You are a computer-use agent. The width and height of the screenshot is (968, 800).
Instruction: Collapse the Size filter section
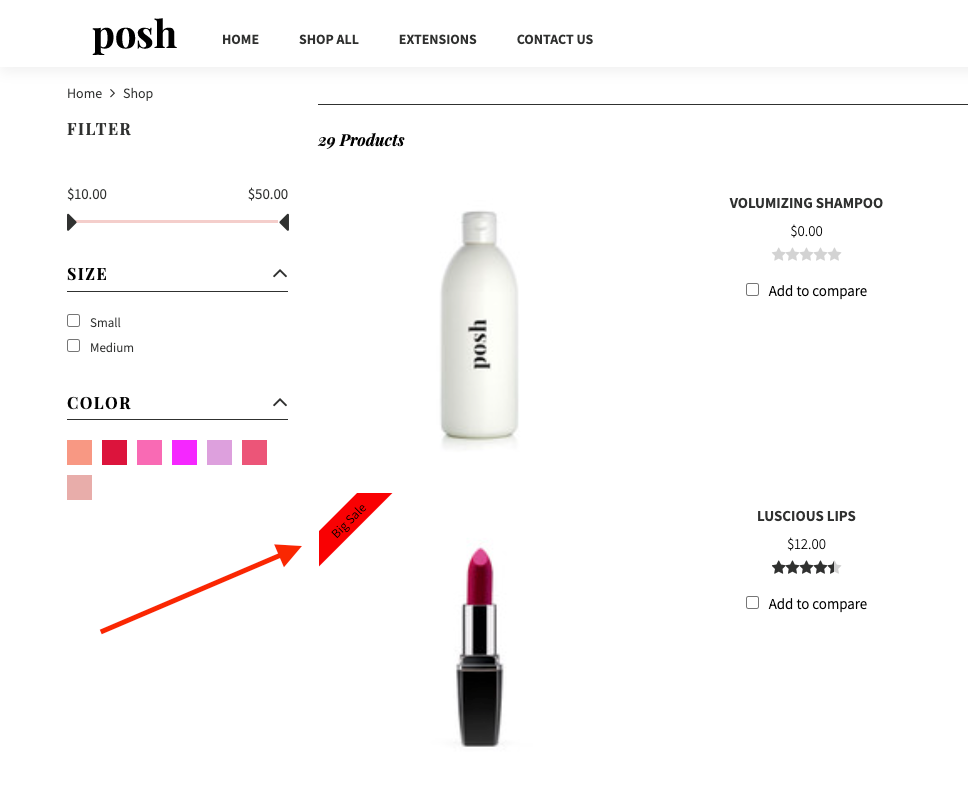click(x=280, y=273)
